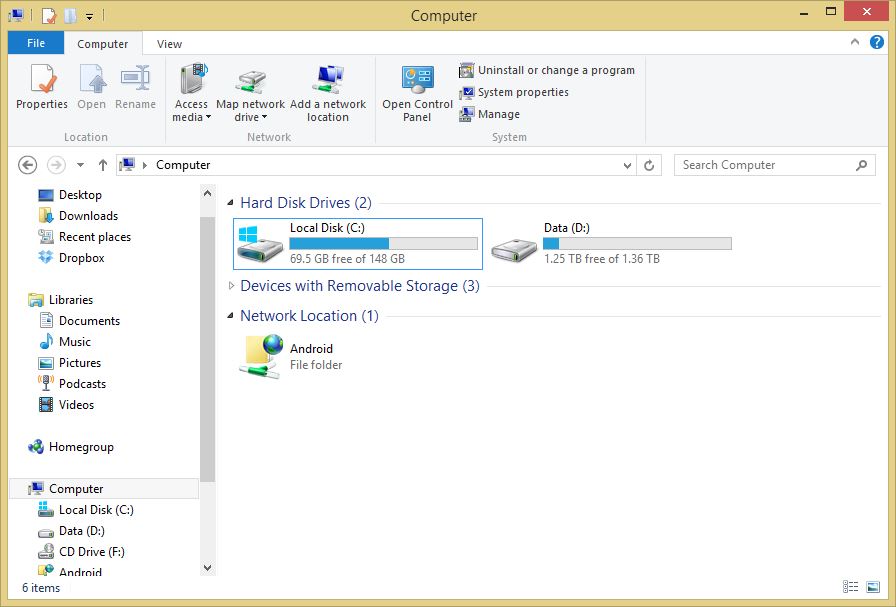Expand Devices with Removable Storage group

click(x=231, y=286)
